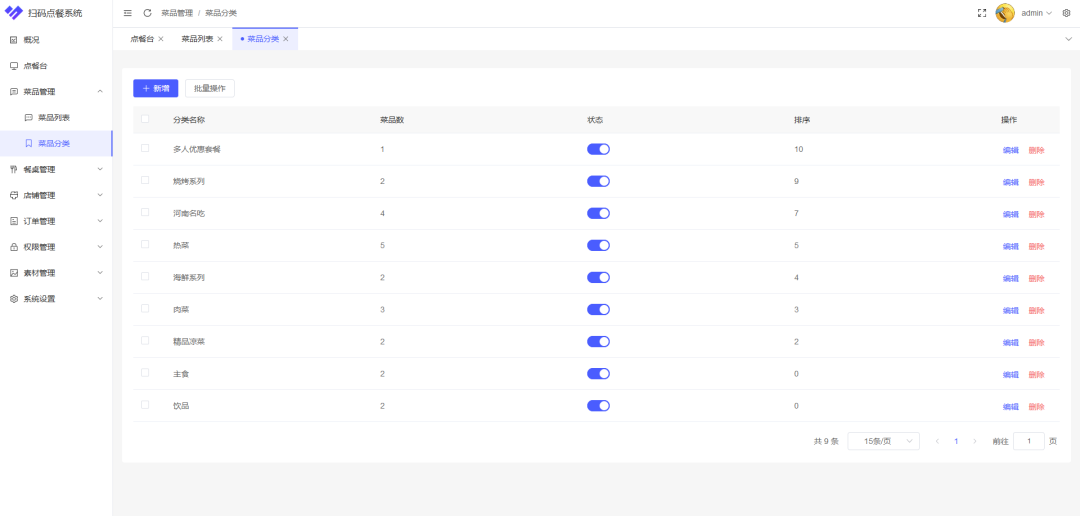Click the refresh page icon
Image resolution: width=1080 pixels, height=516 pixels.
click(148, 13)
